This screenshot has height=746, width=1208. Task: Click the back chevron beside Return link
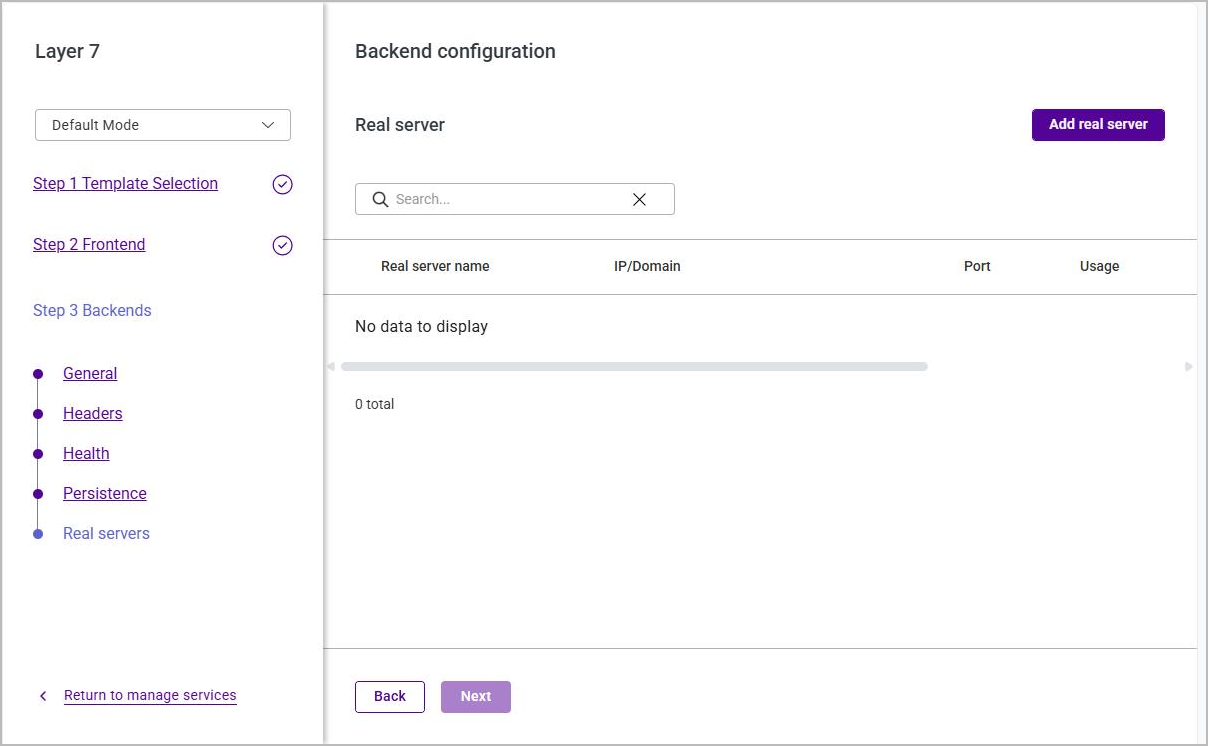coord(43,695)
